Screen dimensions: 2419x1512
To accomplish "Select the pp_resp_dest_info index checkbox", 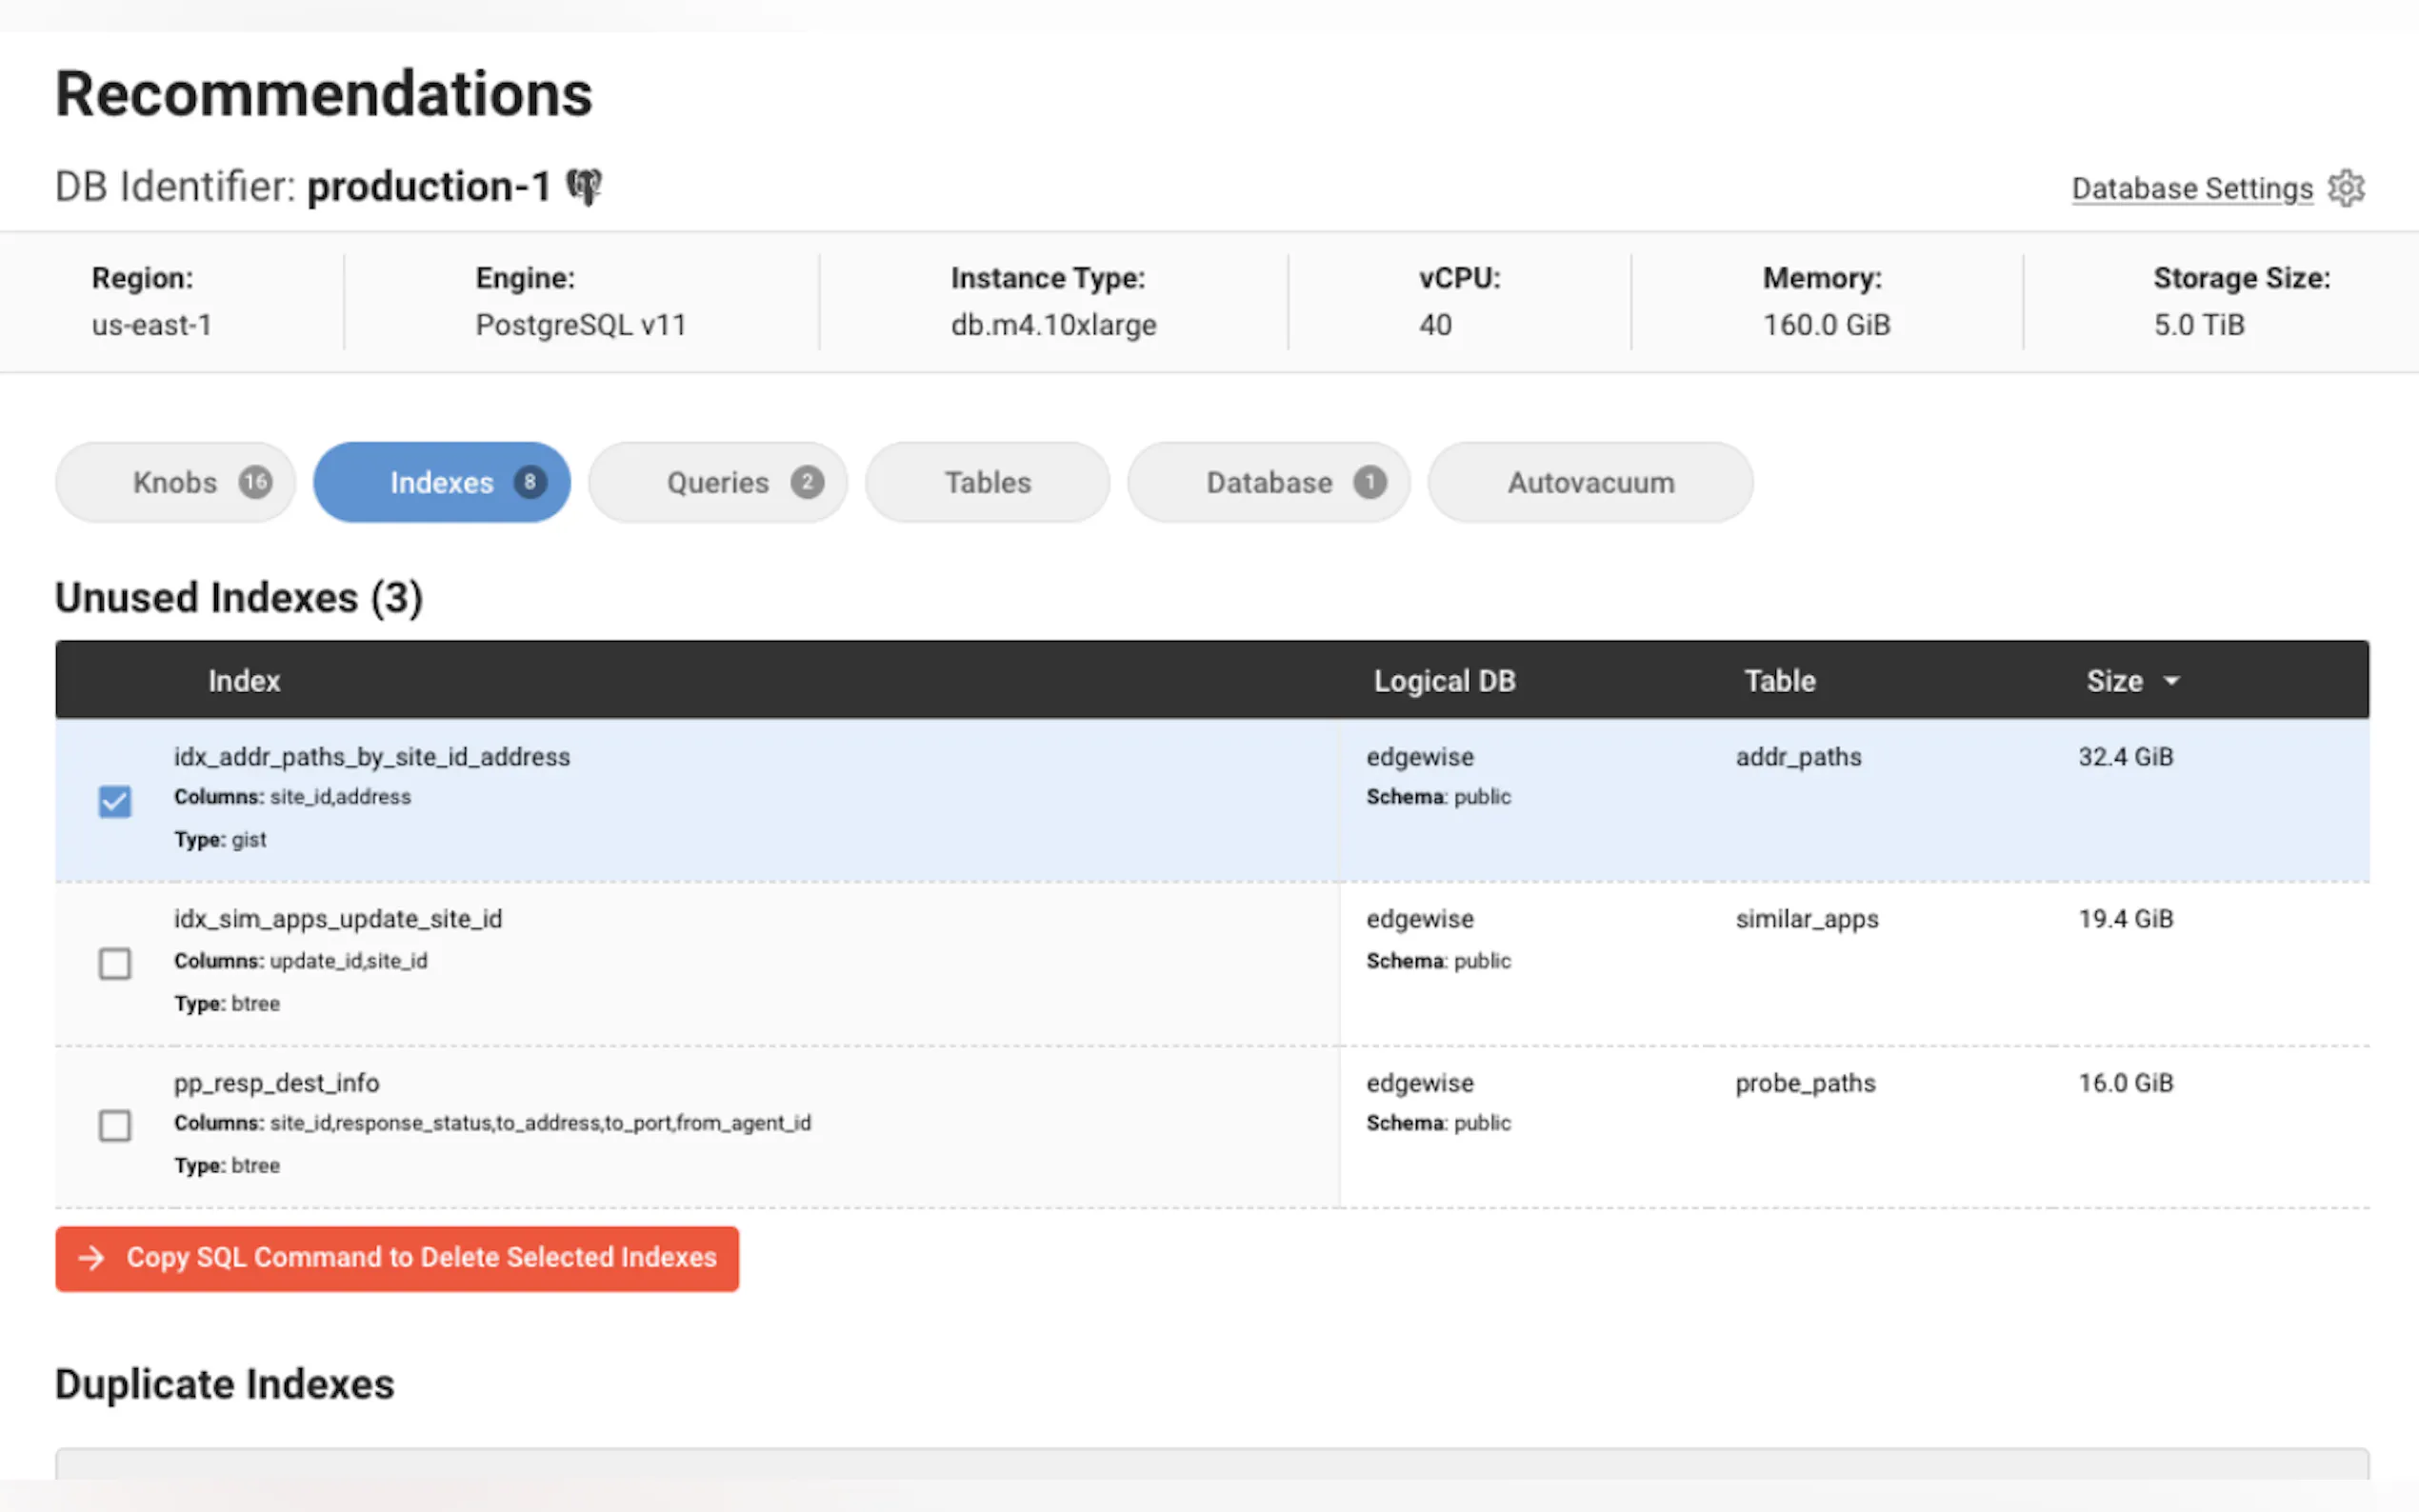I will coord(115,1125).
